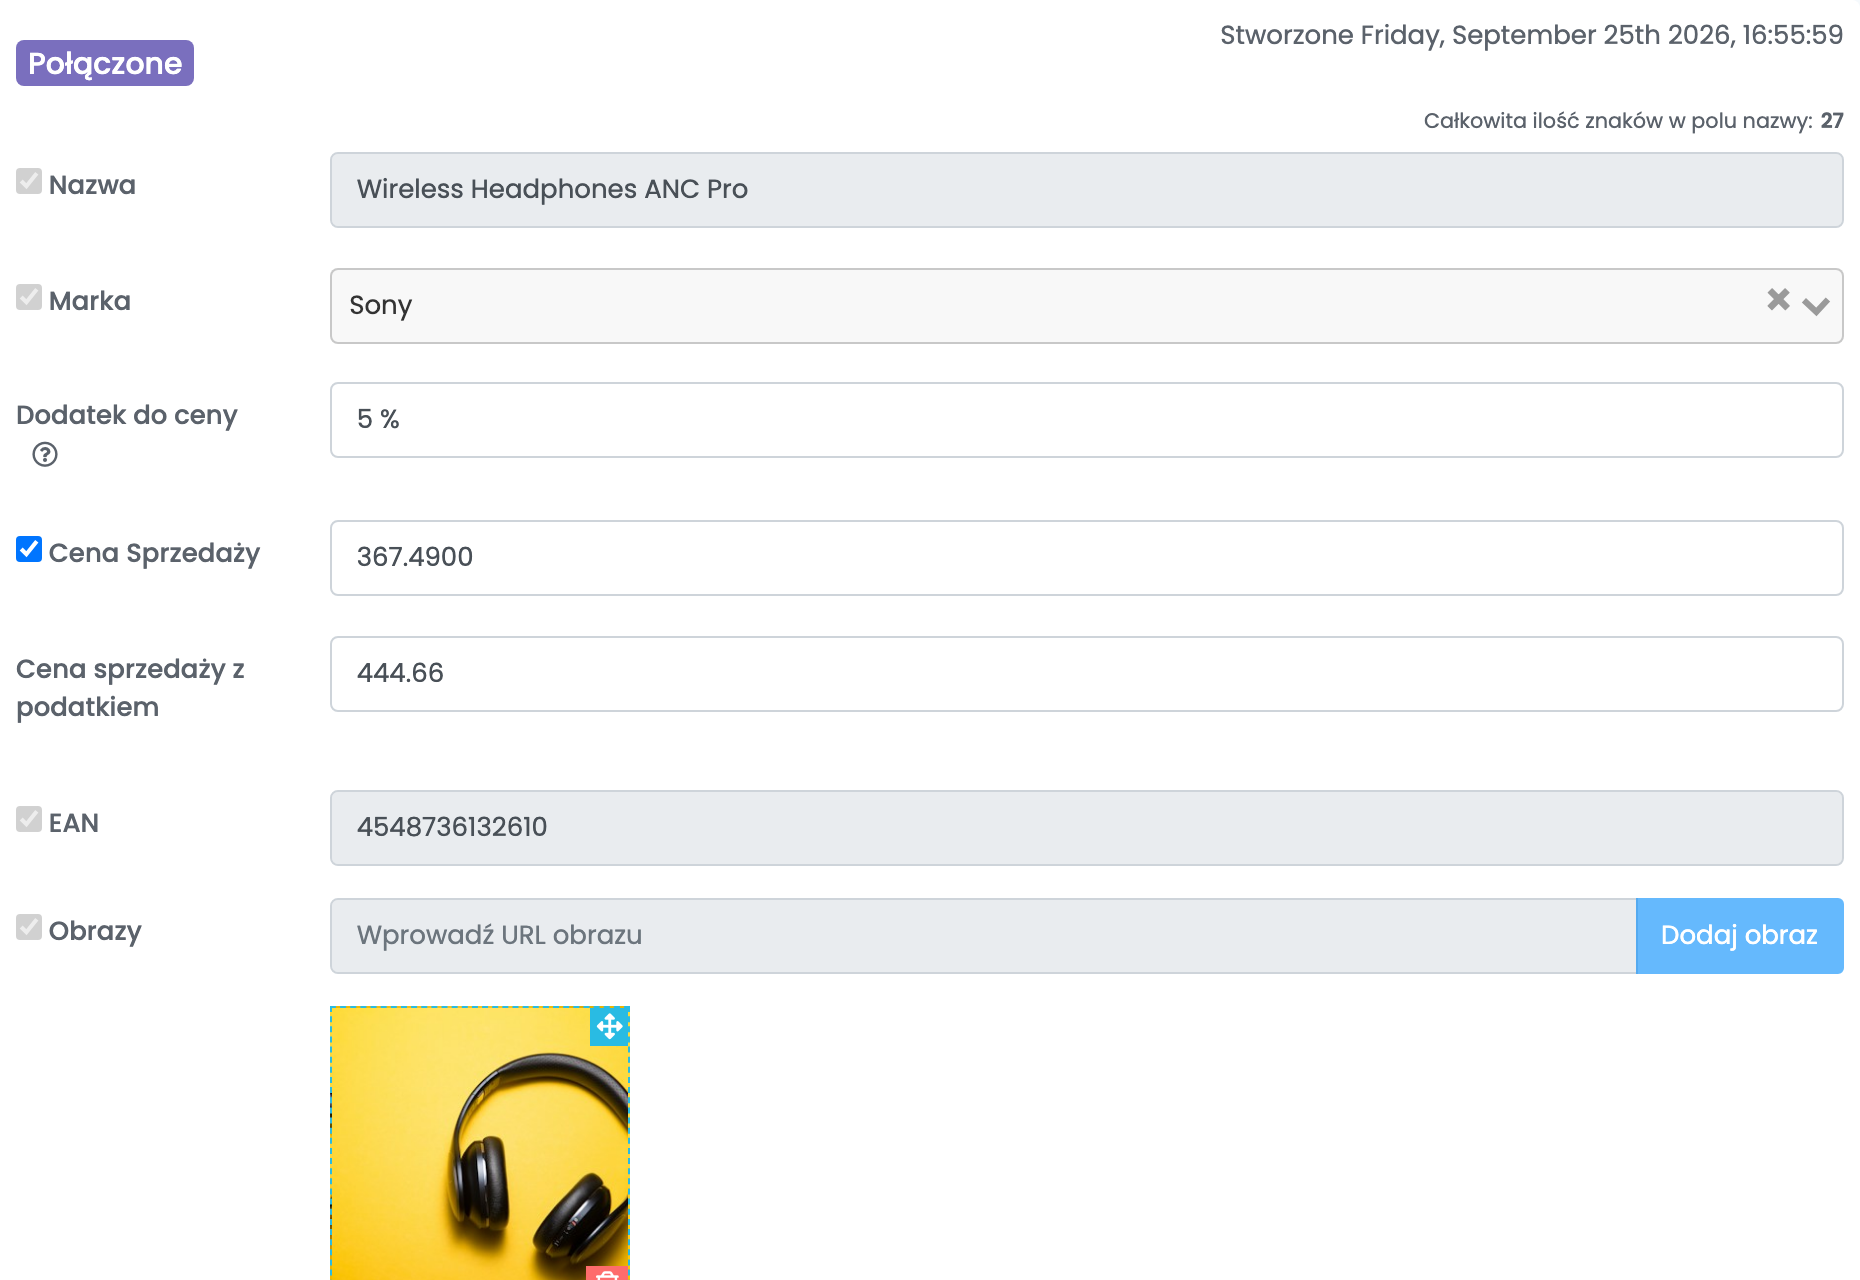Click the Cena sprzedaży z podatkiem label
The width and height of the screenshot is (1860, 1280).
130,688
